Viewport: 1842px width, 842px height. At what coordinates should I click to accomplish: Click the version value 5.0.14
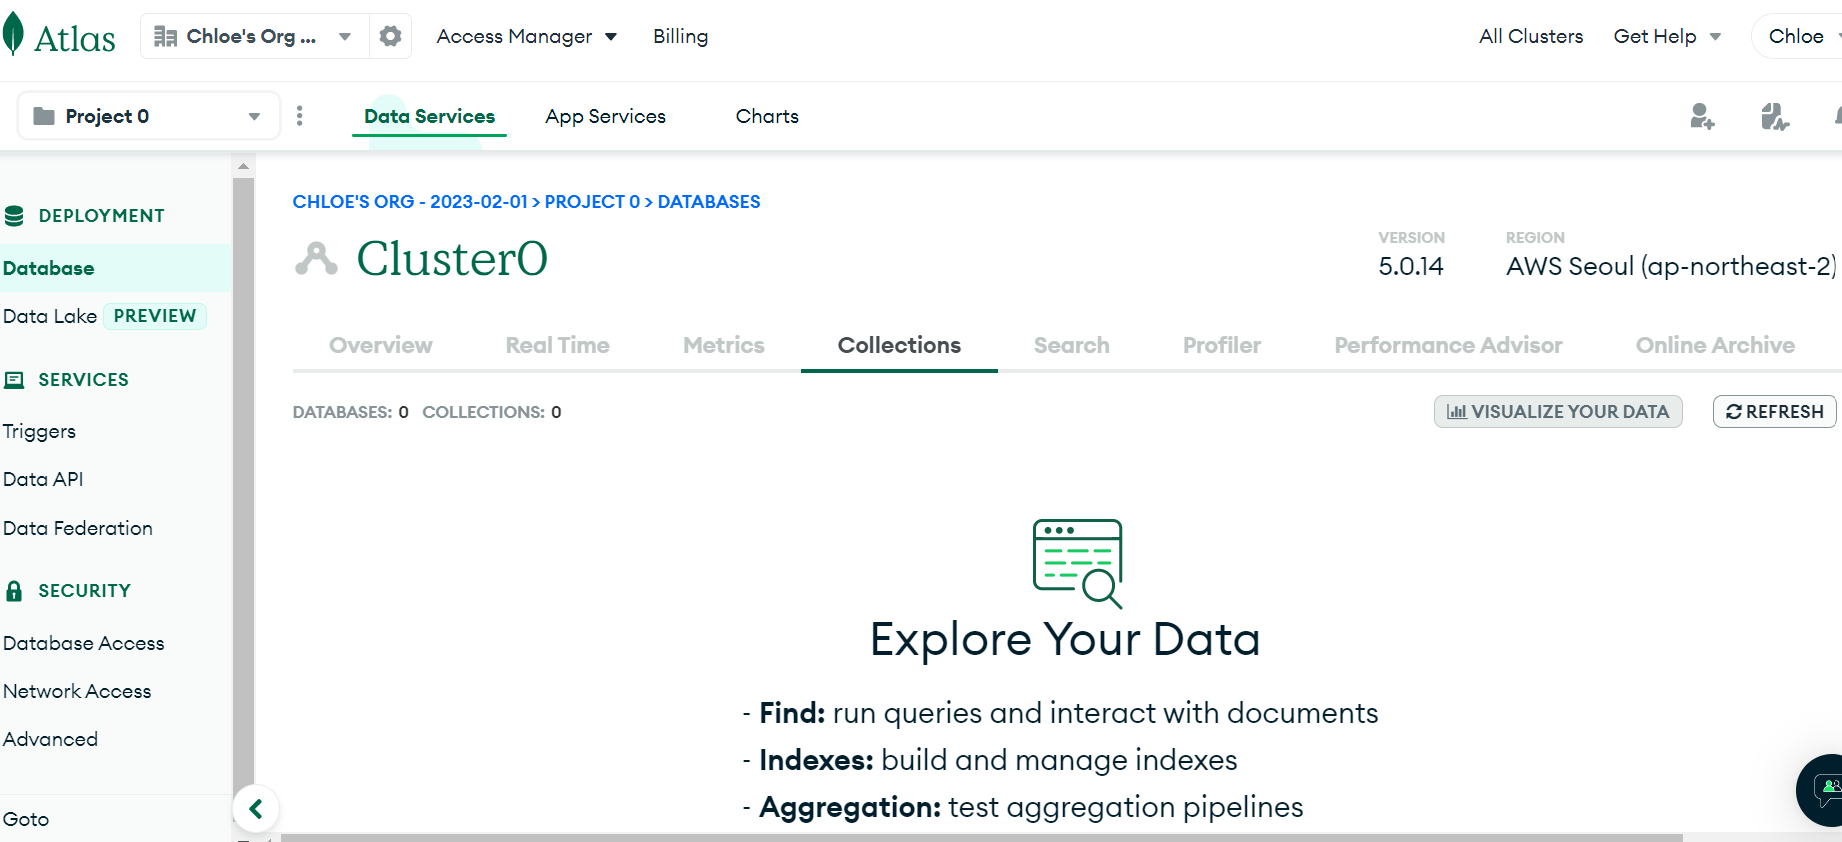coord(1411,266)
